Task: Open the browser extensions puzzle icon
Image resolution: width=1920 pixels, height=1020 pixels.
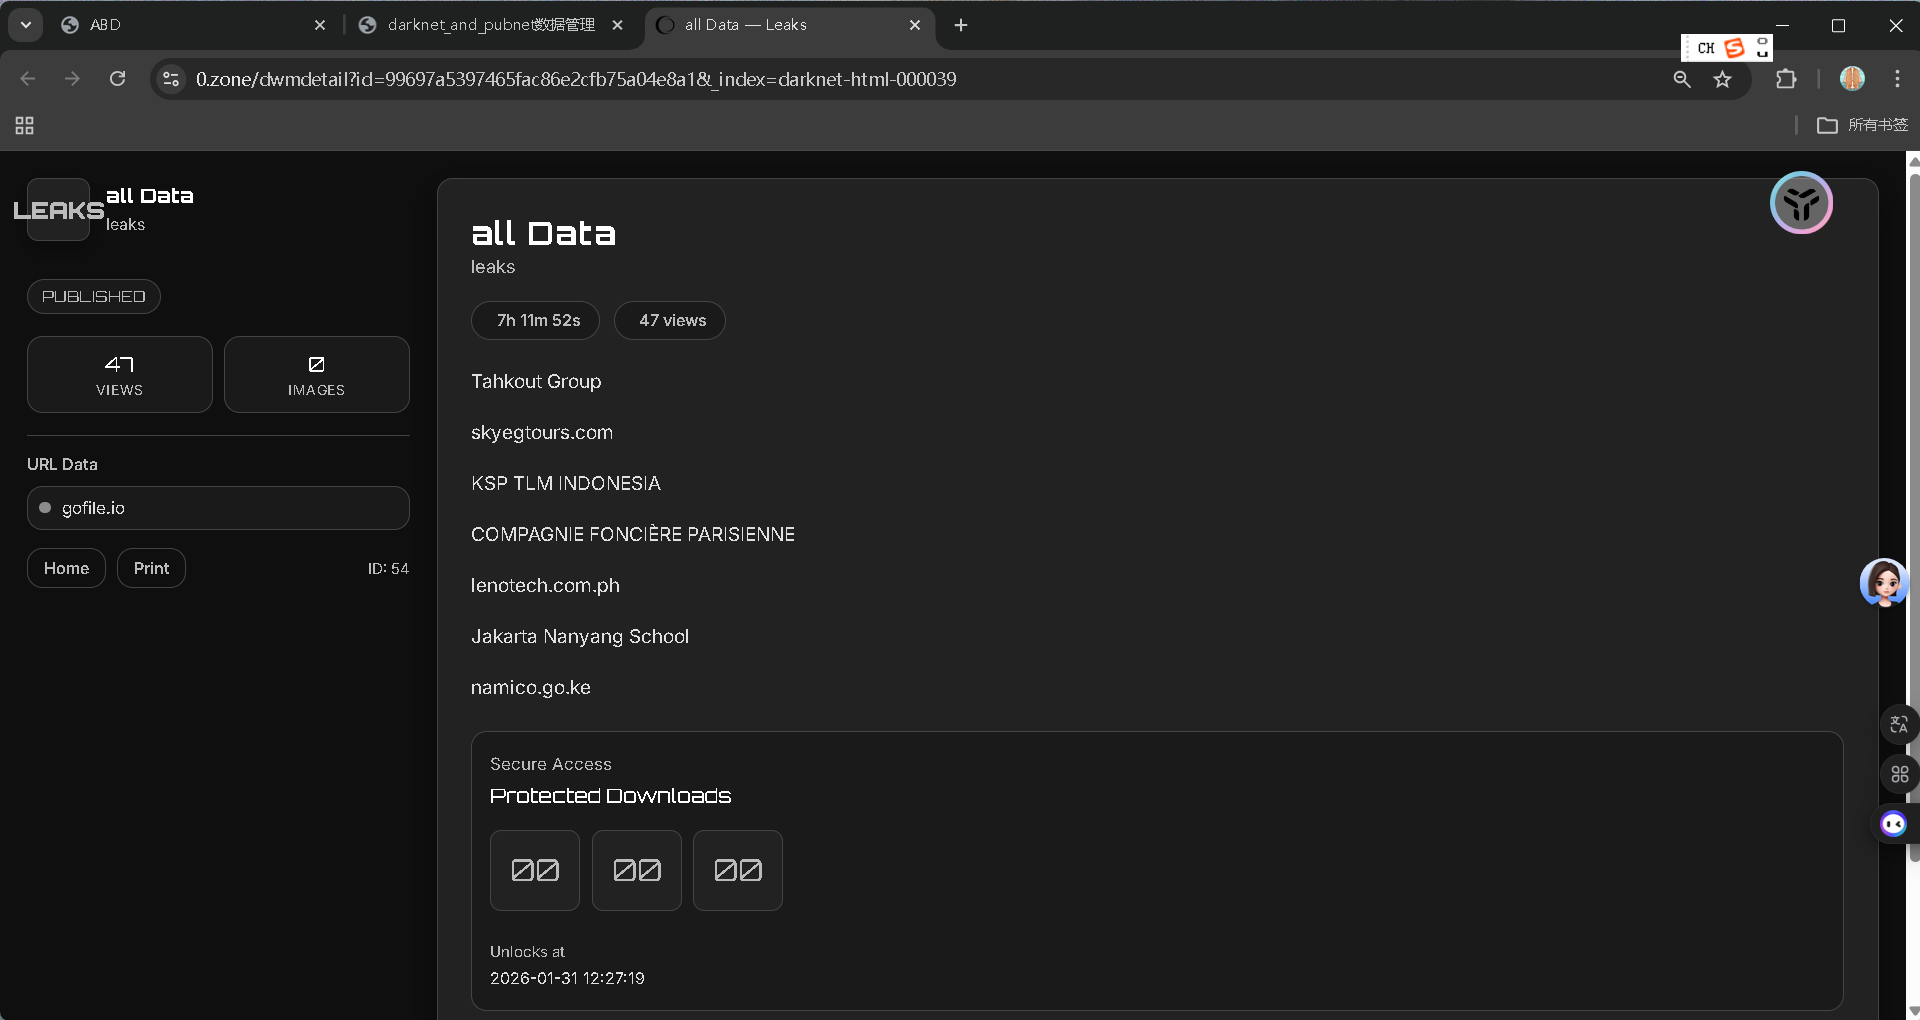Action: pos(1786,79)
